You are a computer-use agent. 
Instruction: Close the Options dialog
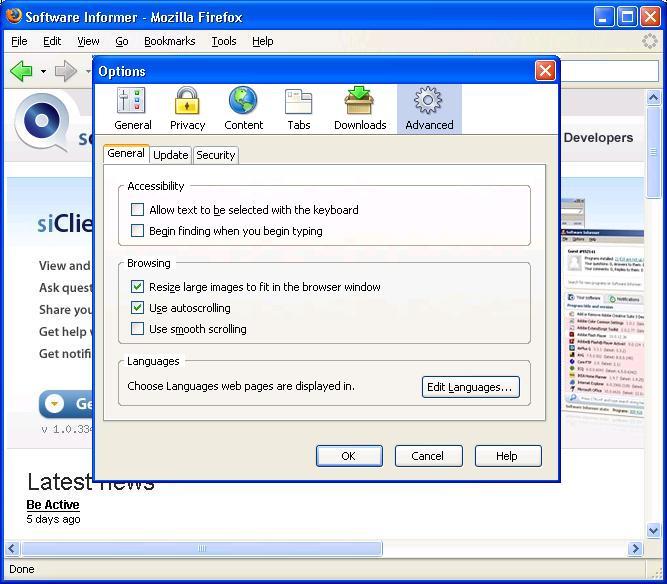click(x=545, y=71)
